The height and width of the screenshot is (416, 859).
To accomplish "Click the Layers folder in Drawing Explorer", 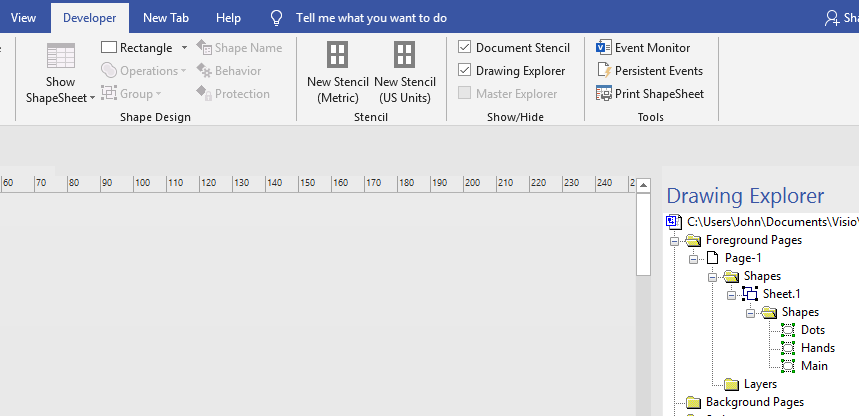I will [x=760, y=384].
